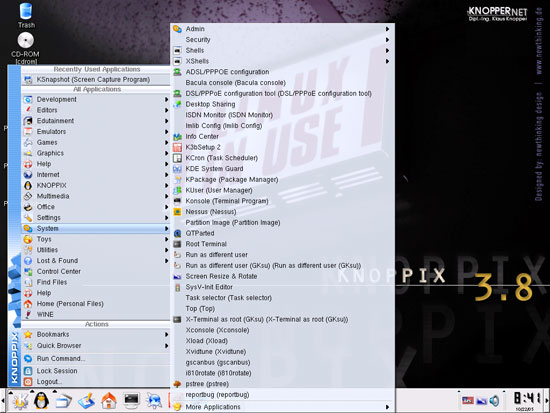Image resolution: width=550 pixels, height=413 pixels.
Task: Launch Xconsole (Xconsole) entry
Action: (x=283, y=330)
